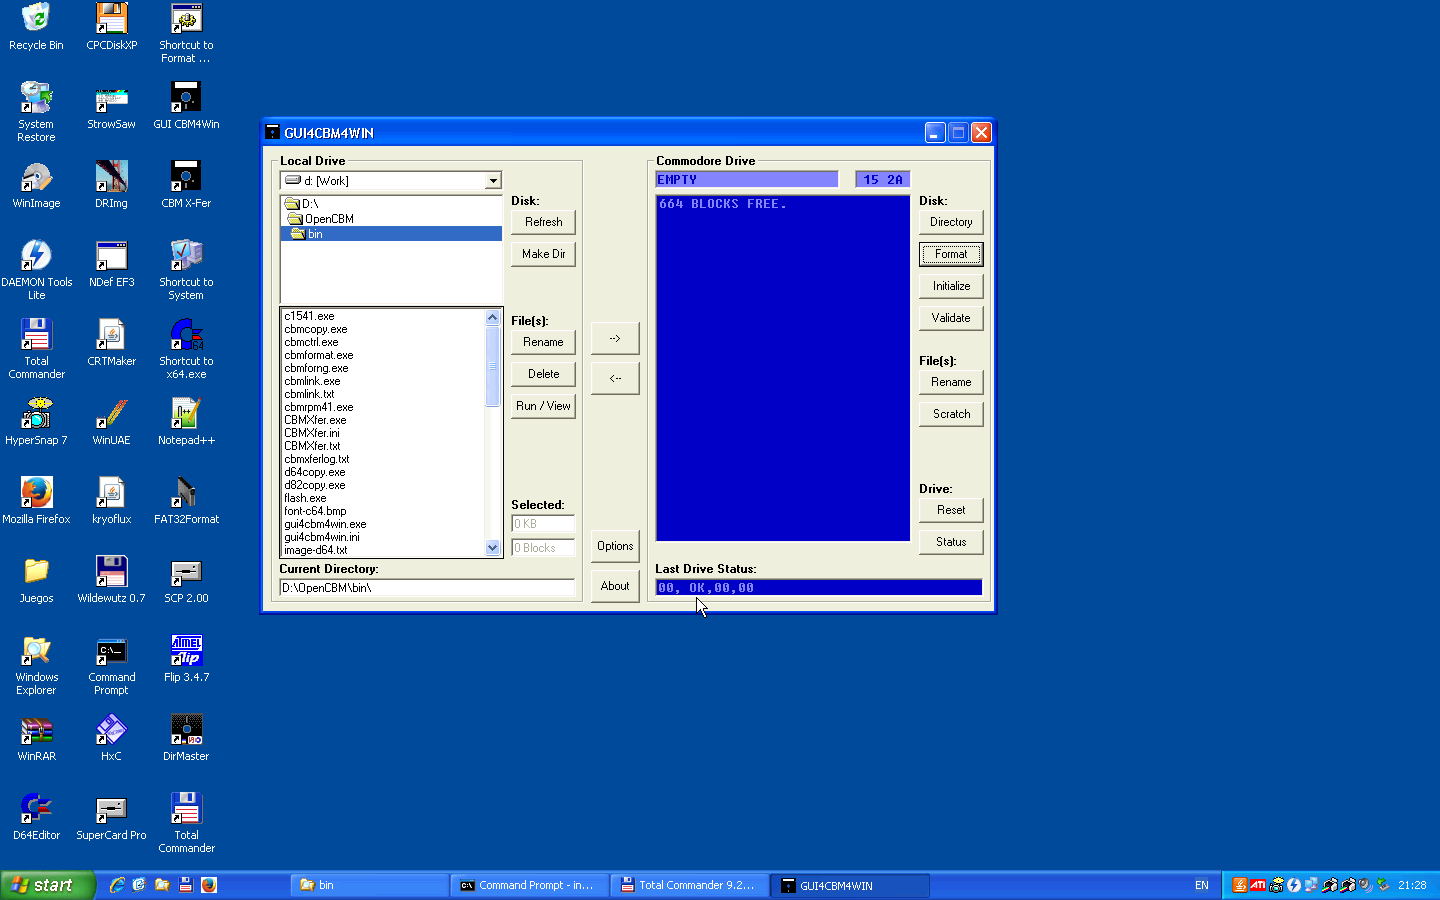This screenshot has height=900, width=1440.
Task: Click the --> transfer to Commodore button
Action: (615, 338)
